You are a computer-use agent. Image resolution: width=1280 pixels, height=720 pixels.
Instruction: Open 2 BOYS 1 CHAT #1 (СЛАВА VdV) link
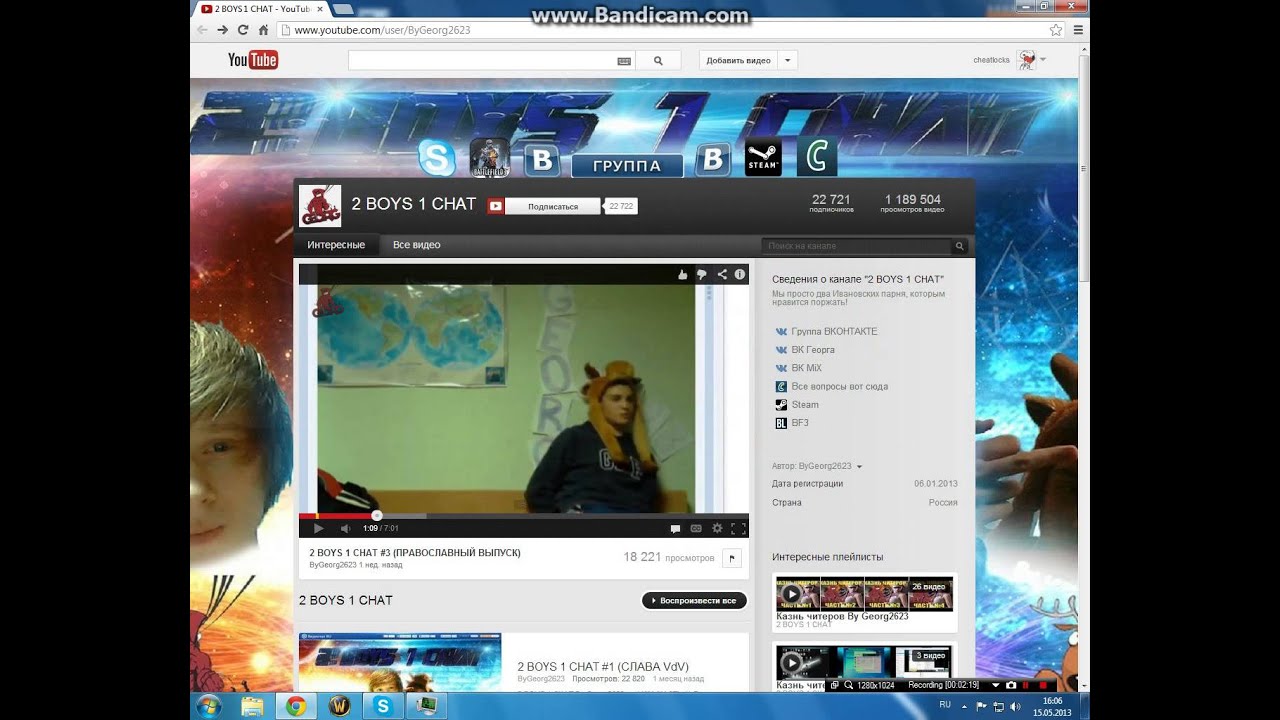[x=603, y=667]
